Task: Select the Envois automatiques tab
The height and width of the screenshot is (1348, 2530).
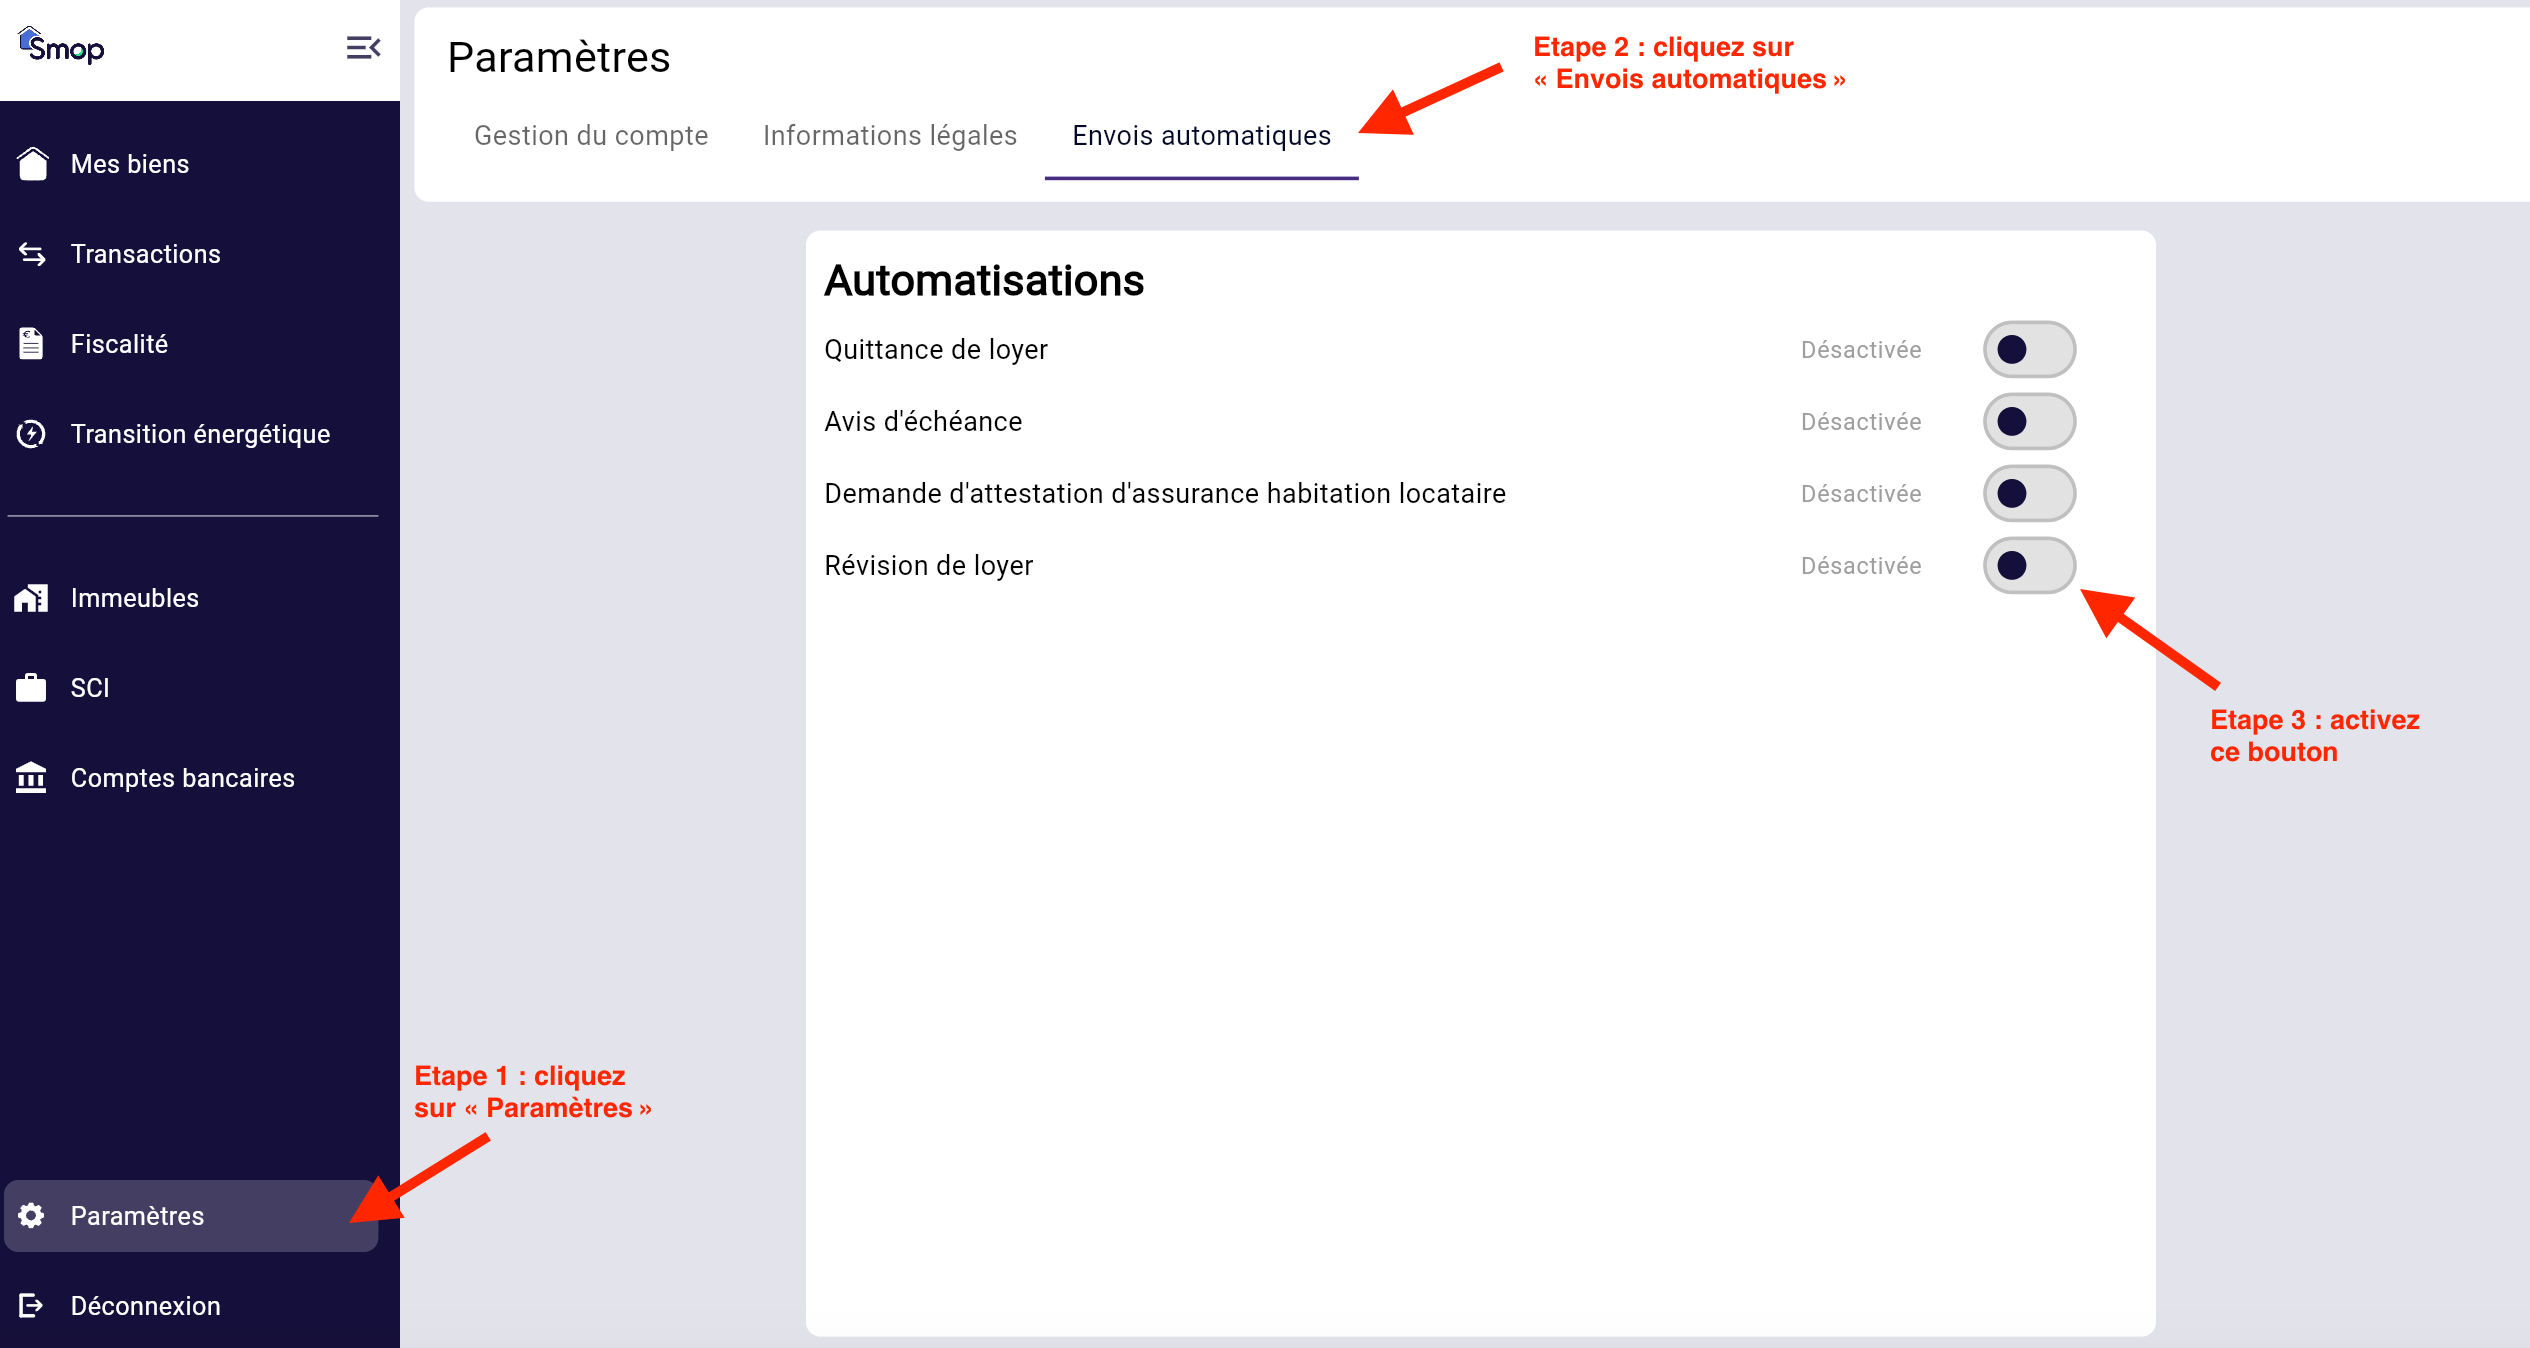Action: [1201, 136]
